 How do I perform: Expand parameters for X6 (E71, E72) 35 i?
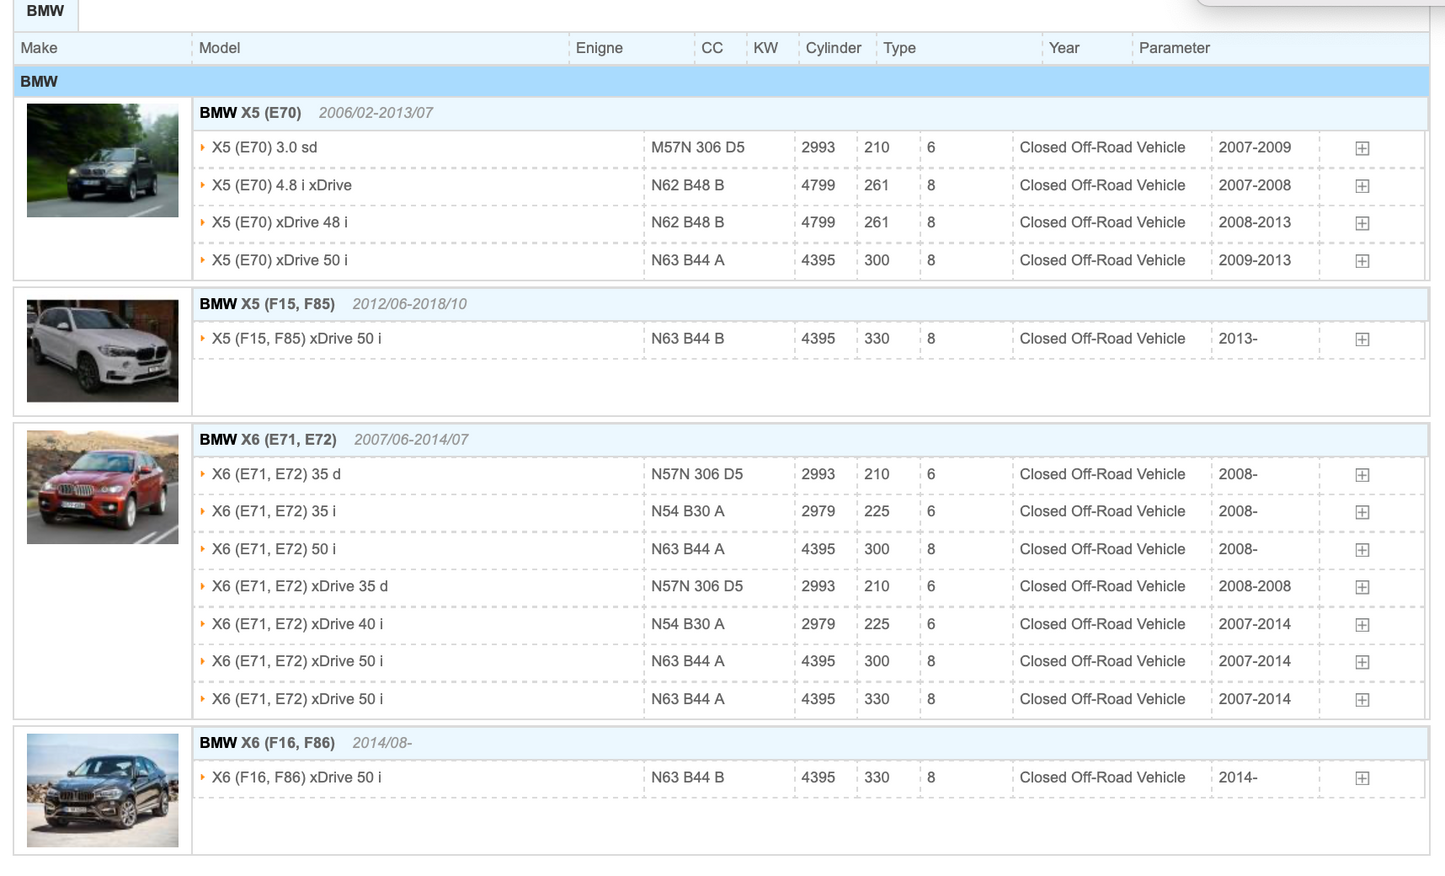point(1362,512)
